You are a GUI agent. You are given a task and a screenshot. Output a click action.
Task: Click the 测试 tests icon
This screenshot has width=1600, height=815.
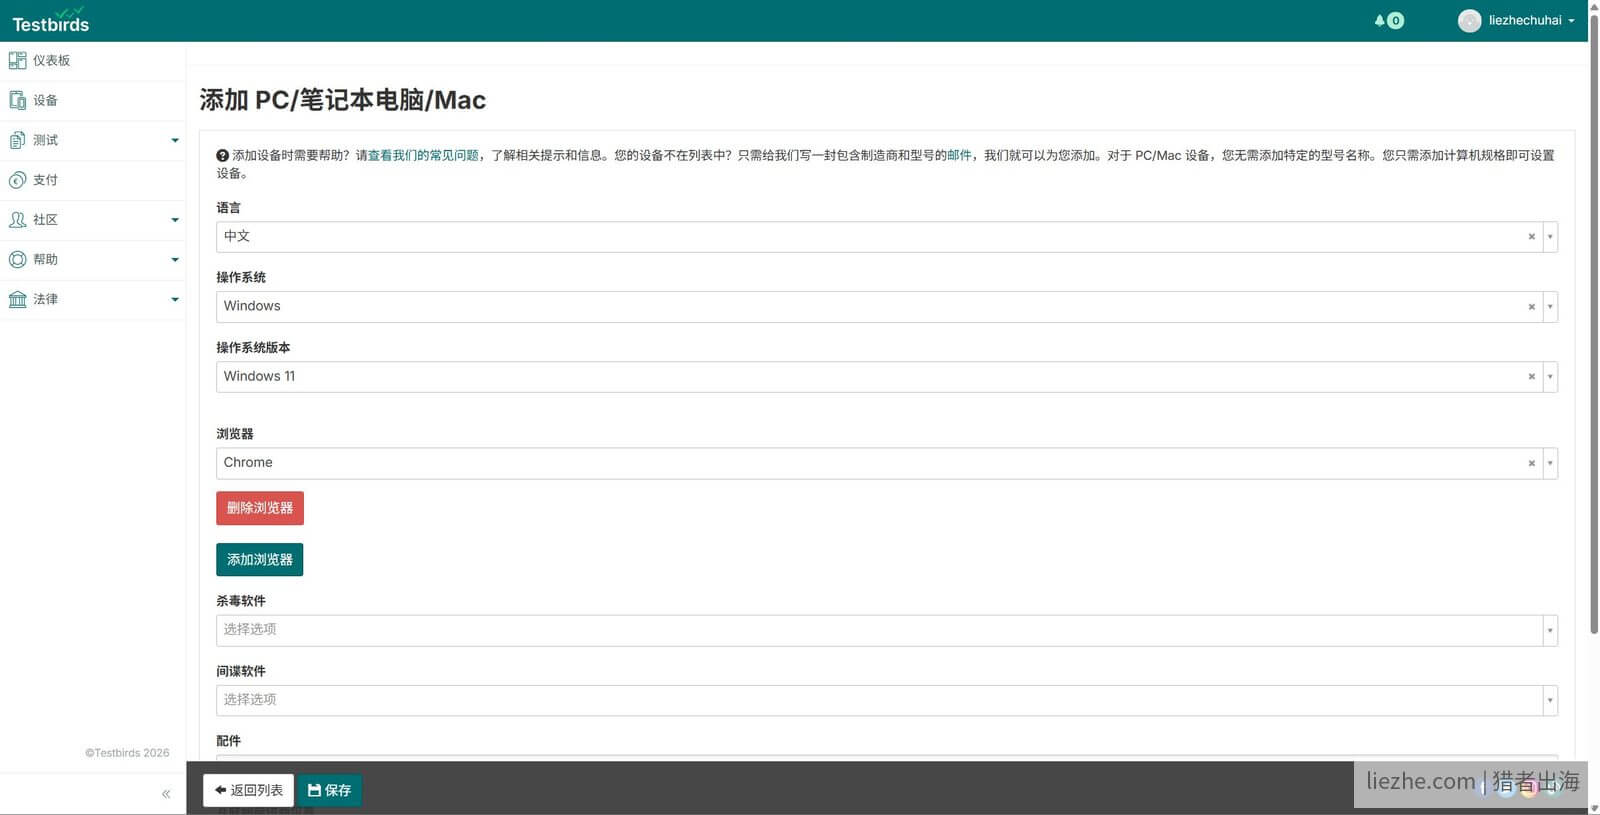pos(17,140)
